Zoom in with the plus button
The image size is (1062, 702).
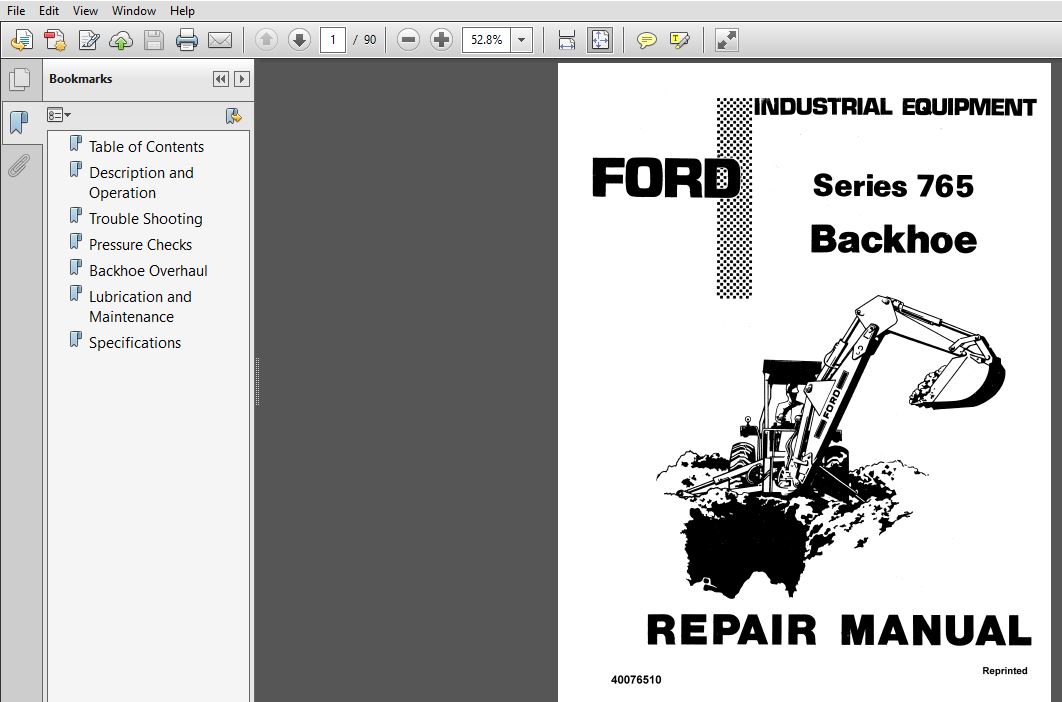click(441, 40)
